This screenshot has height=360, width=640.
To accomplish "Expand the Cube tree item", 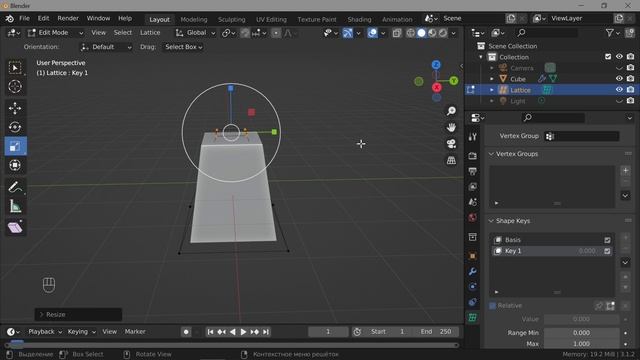I will (x=491, y=79).
